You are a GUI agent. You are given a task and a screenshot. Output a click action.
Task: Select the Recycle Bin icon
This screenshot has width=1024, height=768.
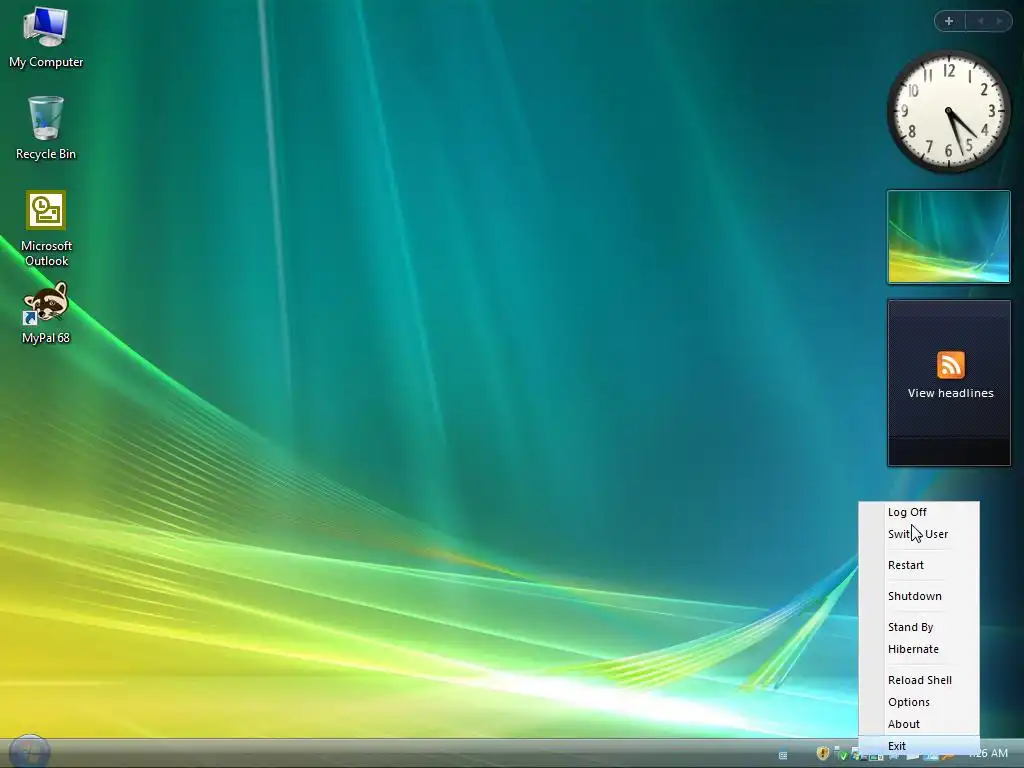tap(46, 128)
